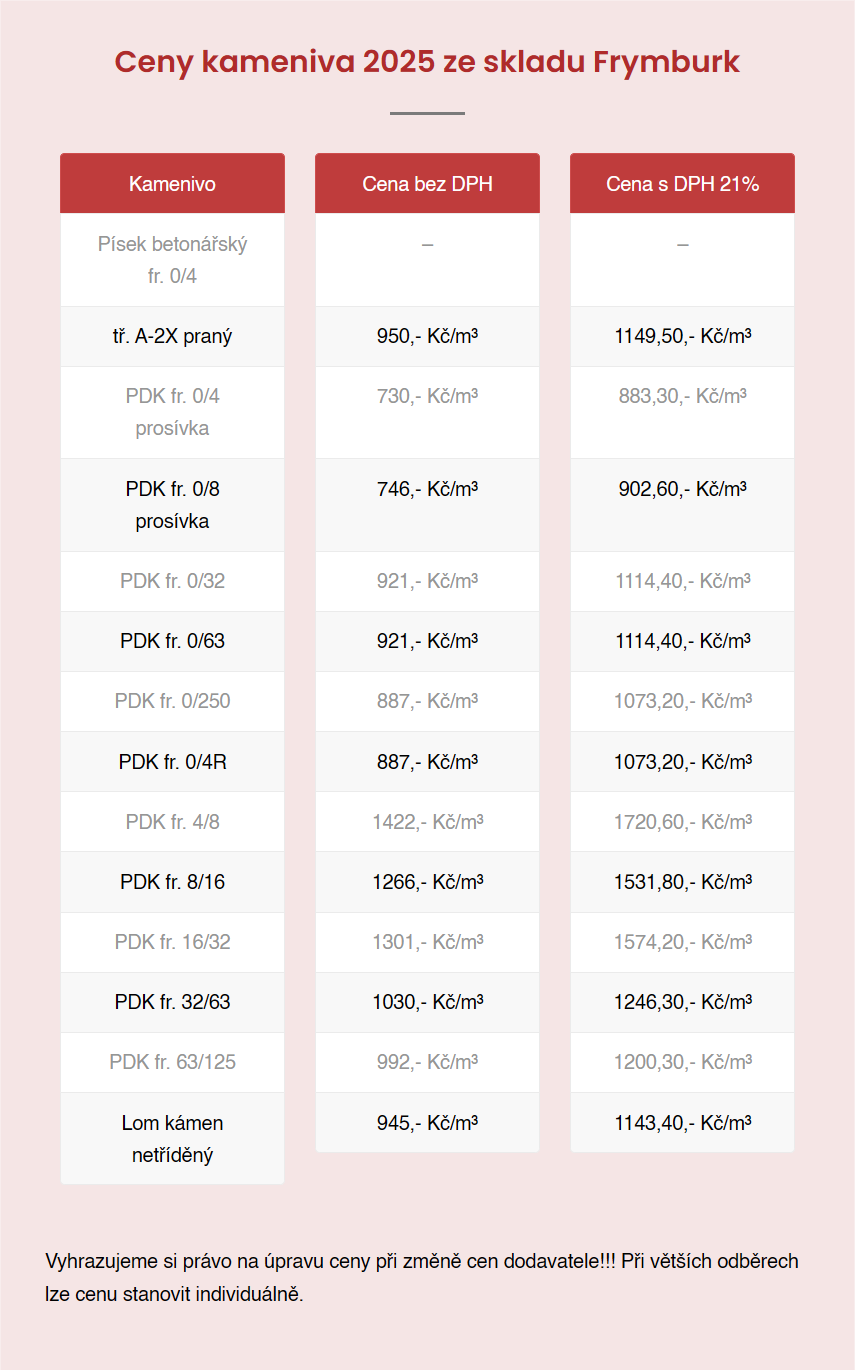Click the PDK fr. 0/4R cell

pos(172,762)
